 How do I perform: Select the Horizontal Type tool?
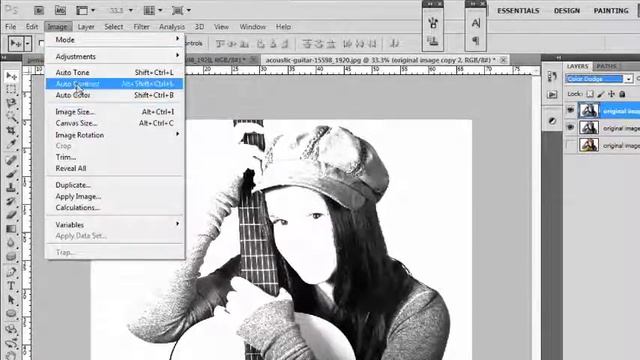[x=11, y=286]
